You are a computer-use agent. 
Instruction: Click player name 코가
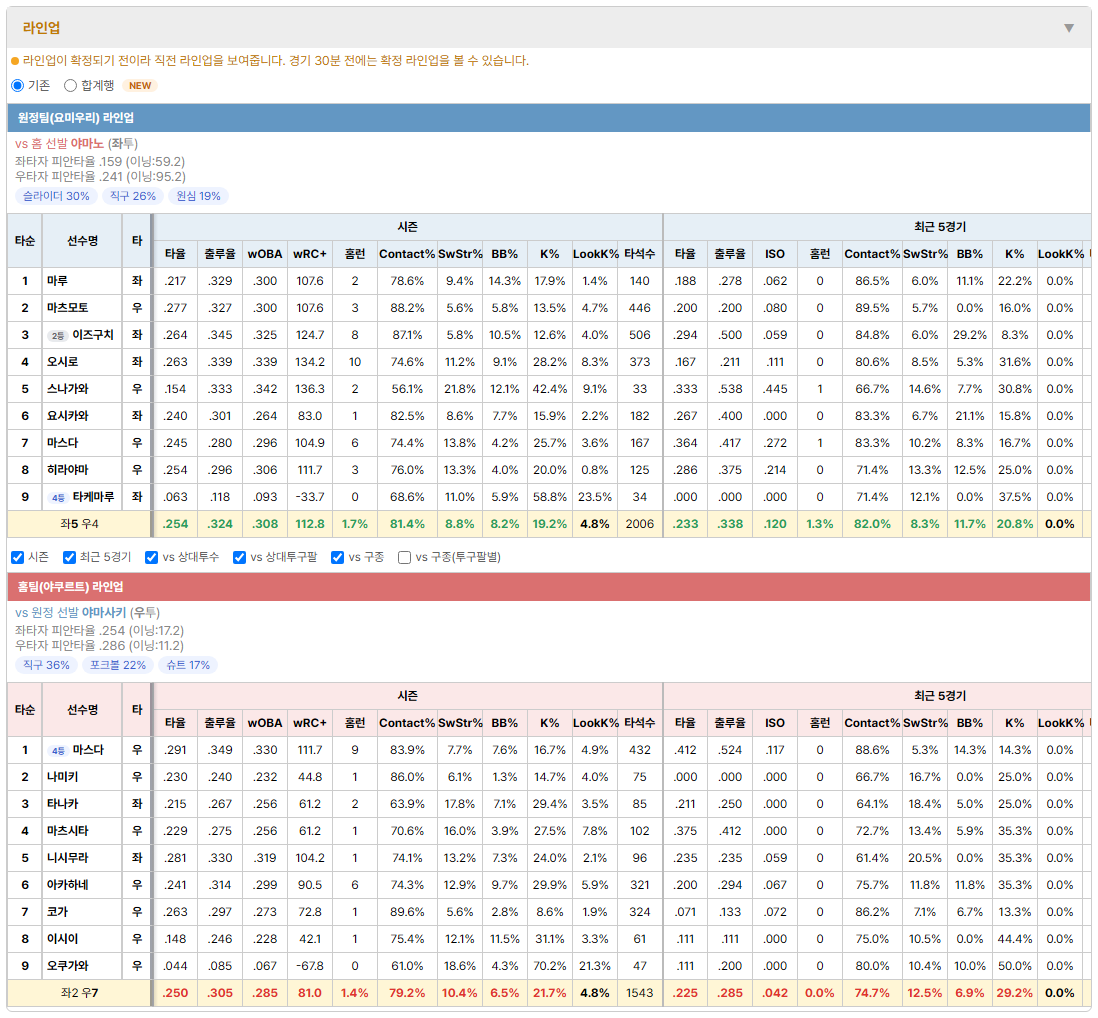[x=57, y=912]
